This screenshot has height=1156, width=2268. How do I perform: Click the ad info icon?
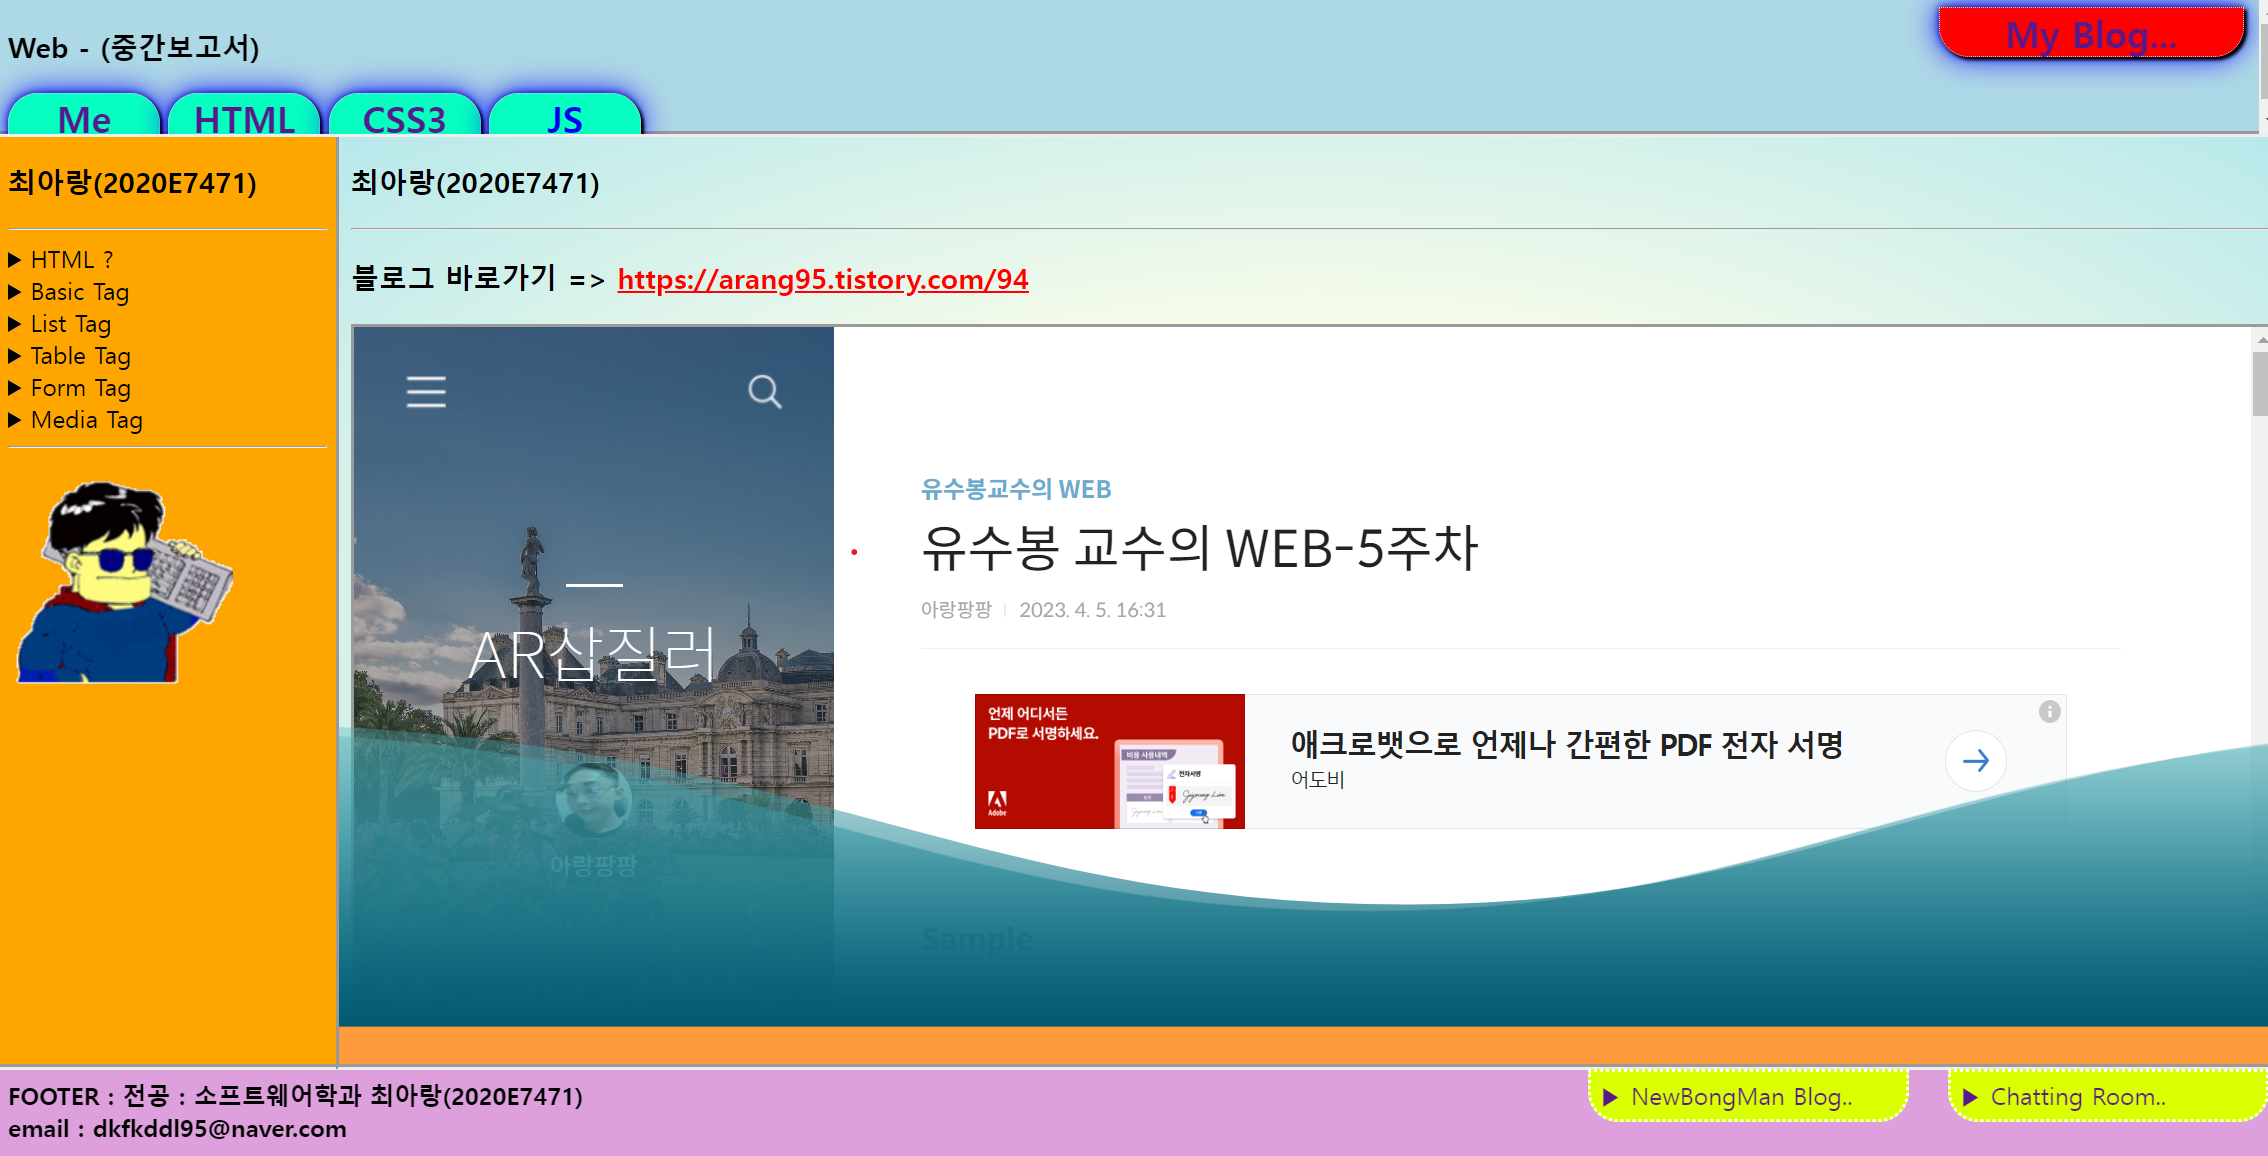(2049, 711)
